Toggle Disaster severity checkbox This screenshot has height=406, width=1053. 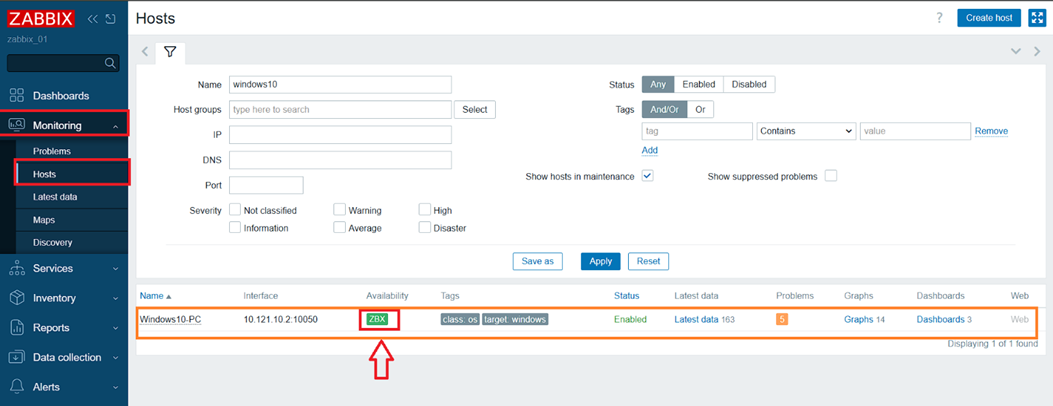coord(424,227)
